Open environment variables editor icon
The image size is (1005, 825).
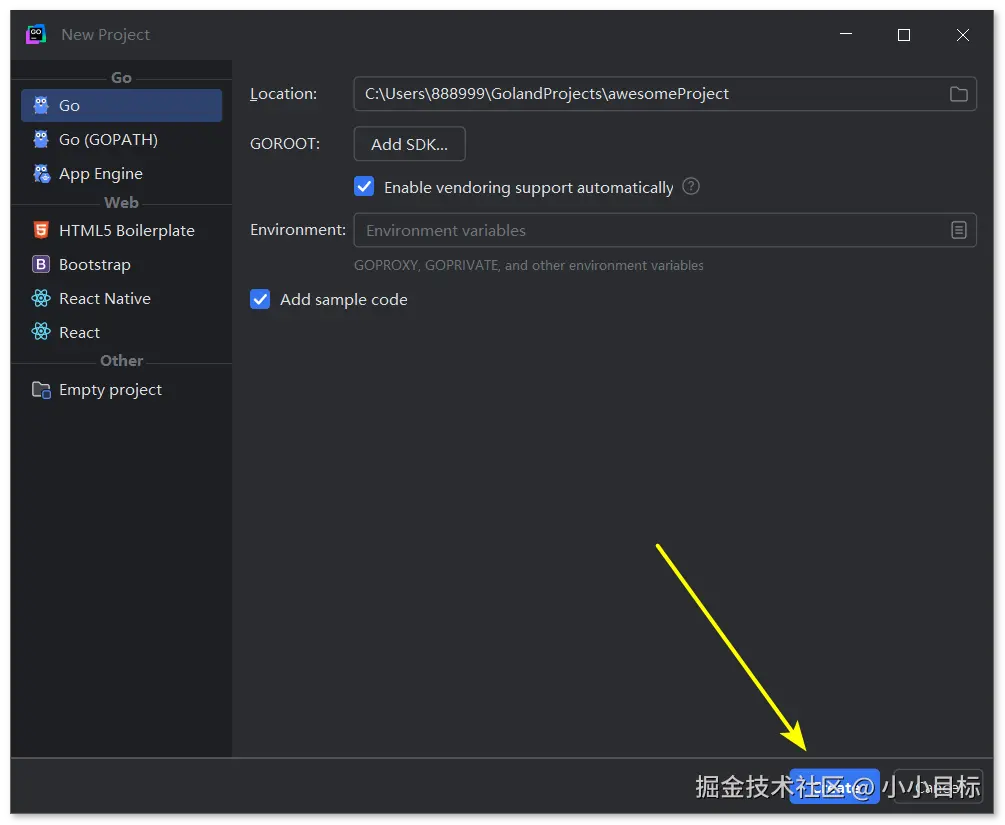pyautogui.click(x=958, y=230)
